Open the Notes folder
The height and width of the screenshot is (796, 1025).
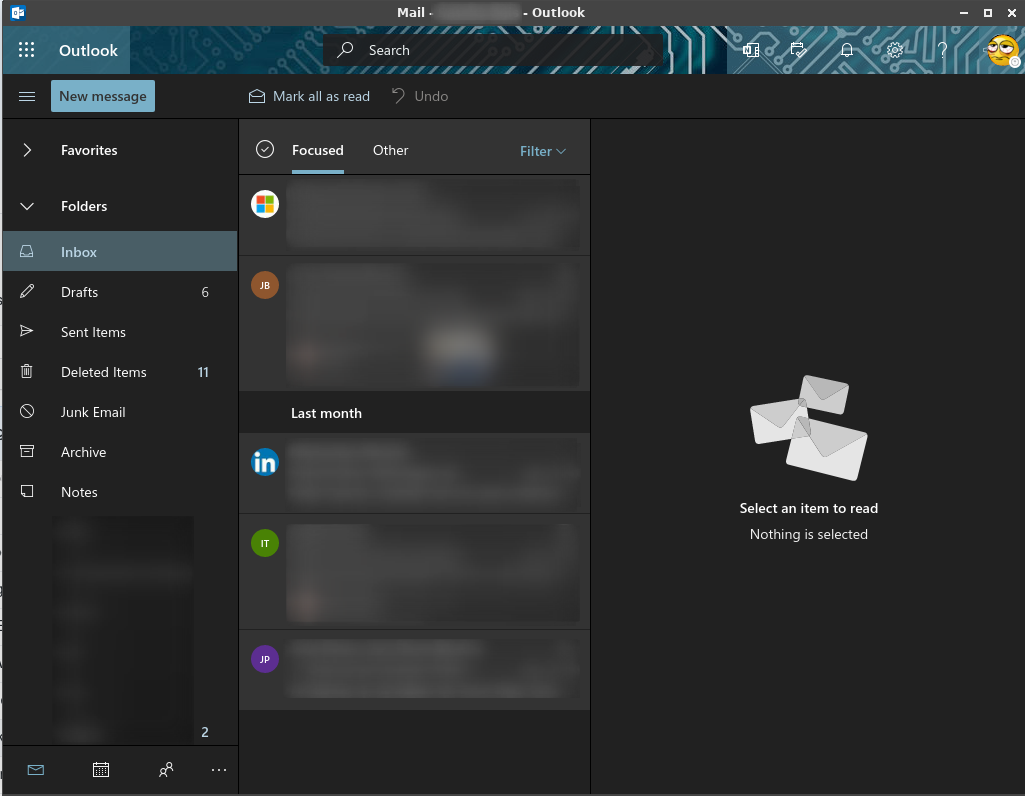tap(120, 491)
